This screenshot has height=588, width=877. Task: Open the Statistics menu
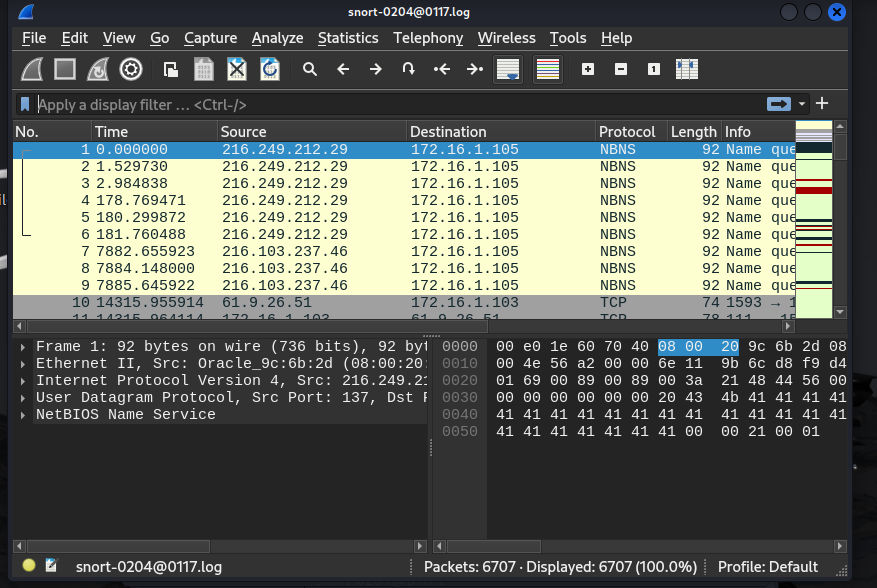[348, 38]
